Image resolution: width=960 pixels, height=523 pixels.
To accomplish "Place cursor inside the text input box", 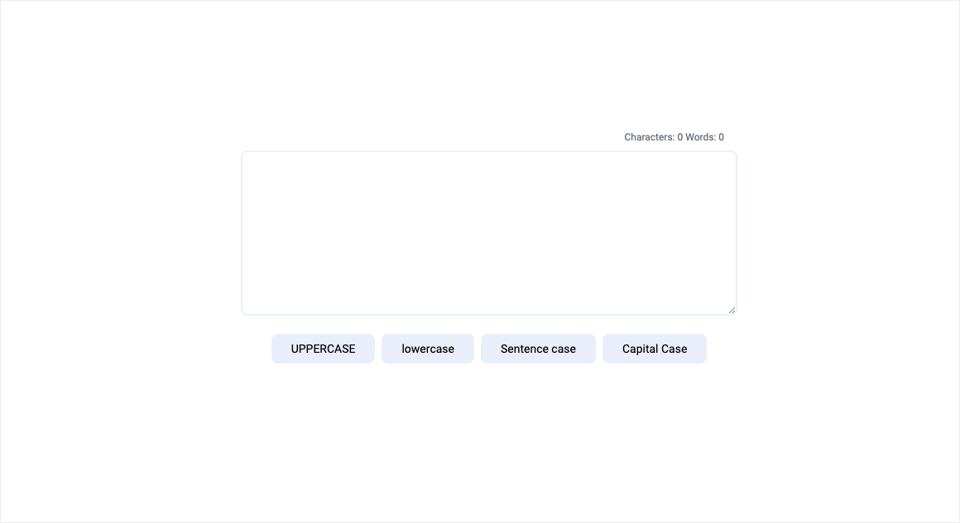I will [x=489, y=233].
